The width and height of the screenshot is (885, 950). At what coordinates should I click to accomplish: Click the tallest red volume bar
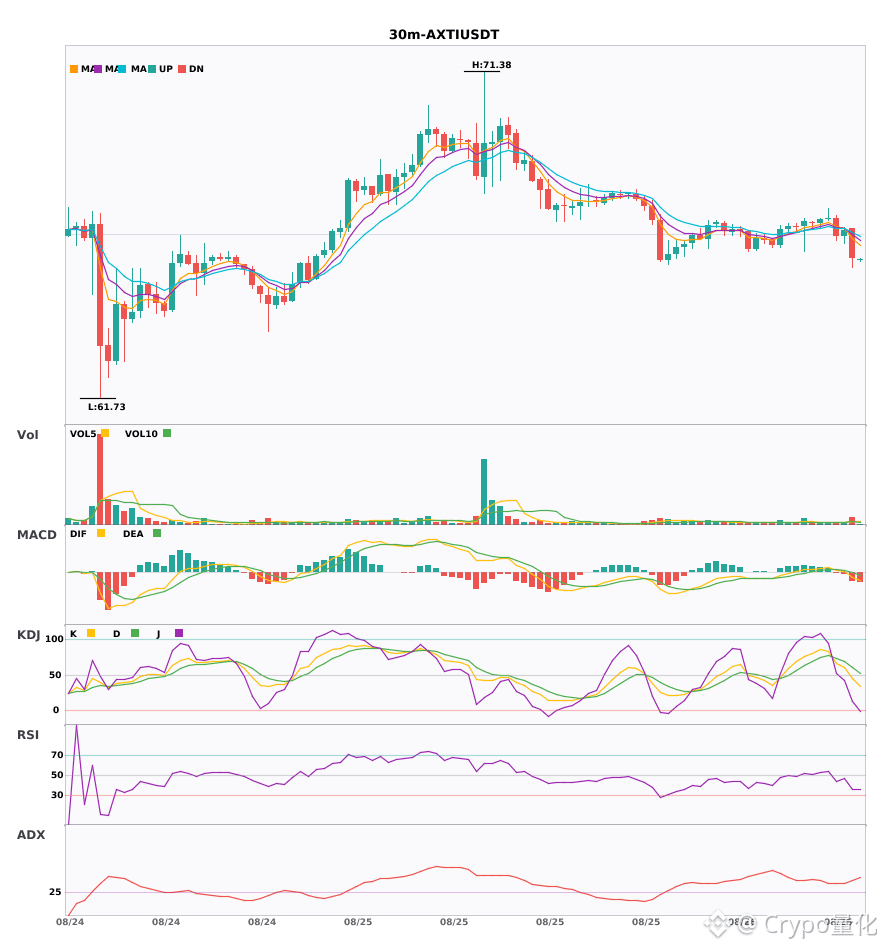[x=100, y=479]
